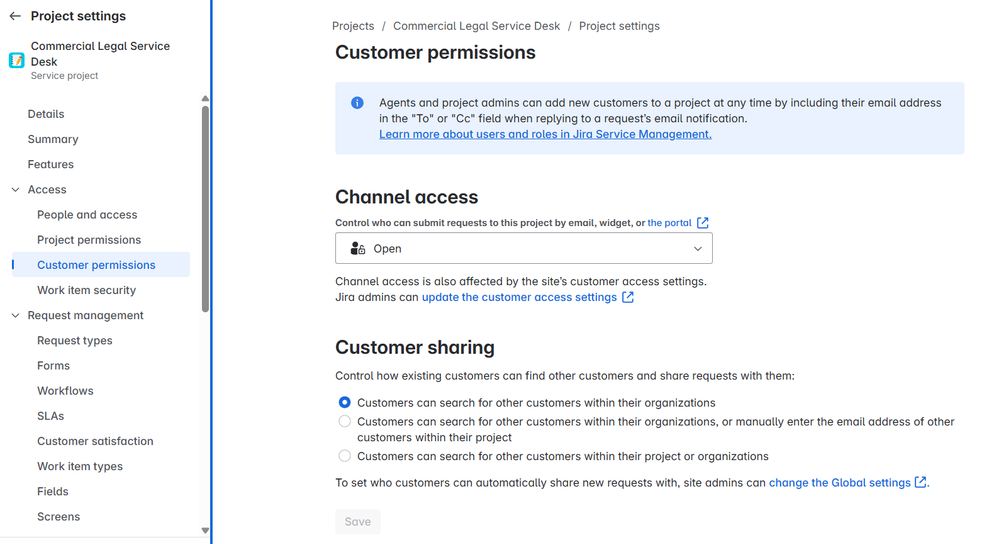999x544 pixels.
Task: Open Project permissions in sidebar
Action: click(x=89, y=240)
